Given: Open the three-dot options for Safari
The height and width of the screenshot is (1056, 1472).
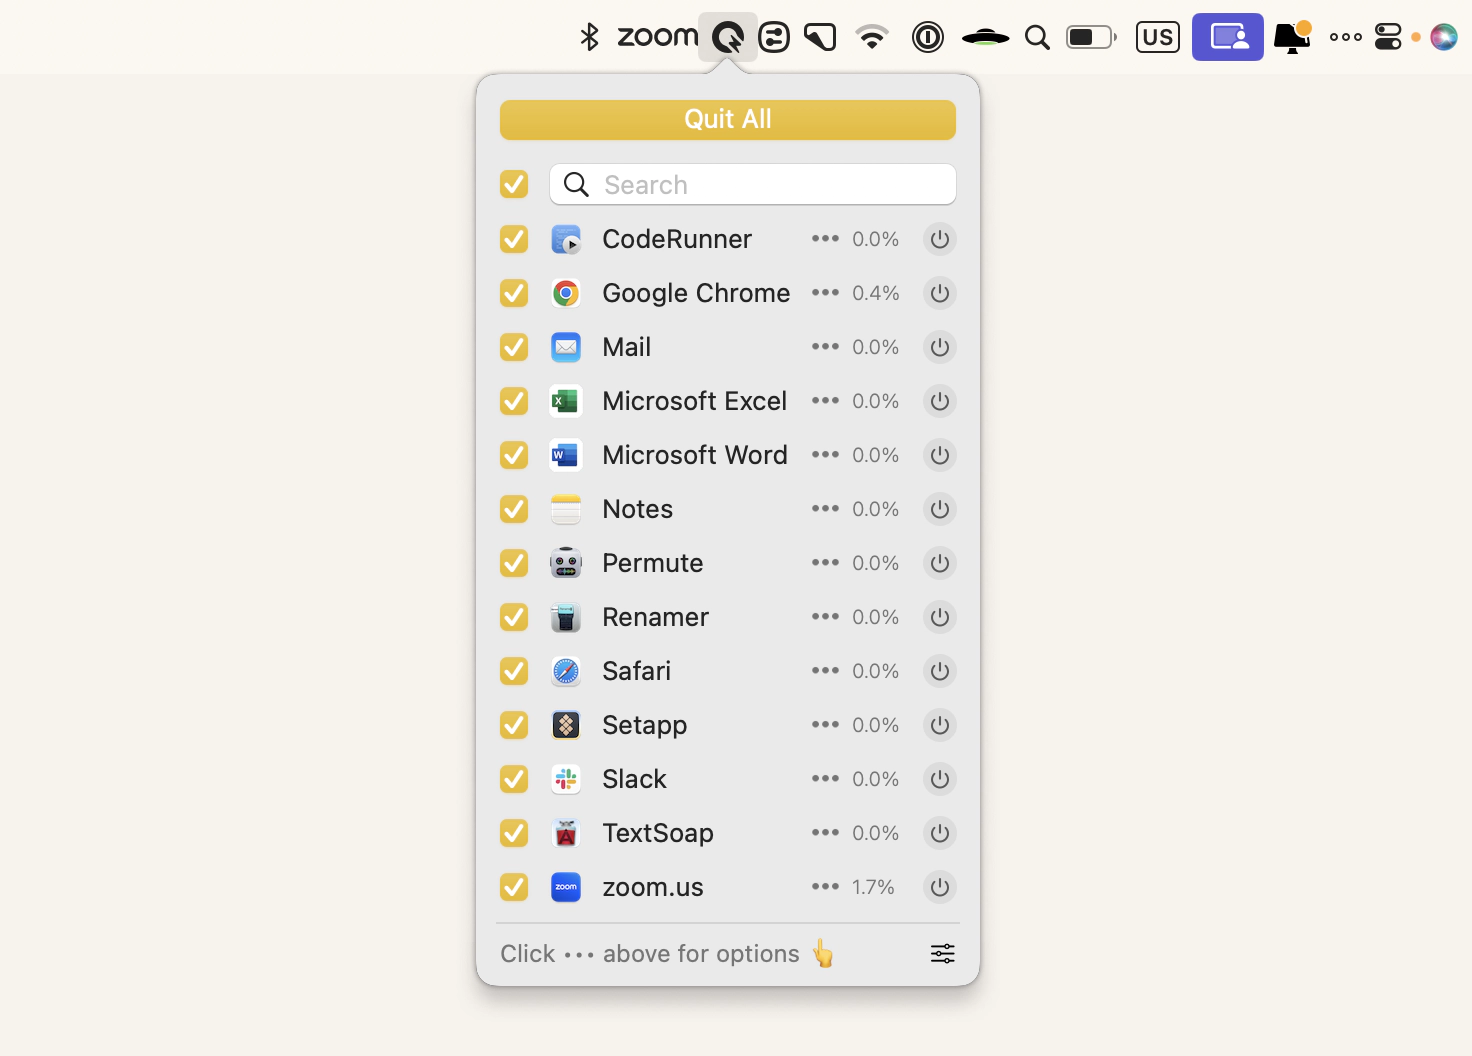Looking at the screenshot, I should pyautogui.click(x=825, y=671).
